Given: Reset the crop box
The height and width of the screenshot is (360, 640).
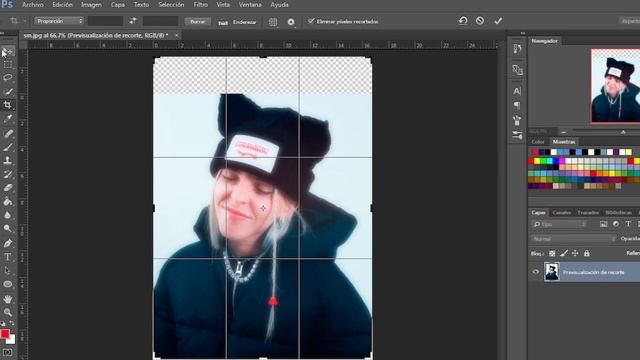Looking at the screenshot, I should tap(463, 20).
